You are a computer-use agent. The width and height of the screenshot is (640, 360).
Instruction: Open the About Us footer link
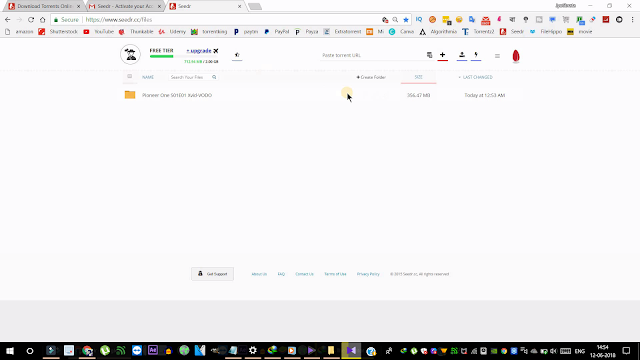pos(259,274)
